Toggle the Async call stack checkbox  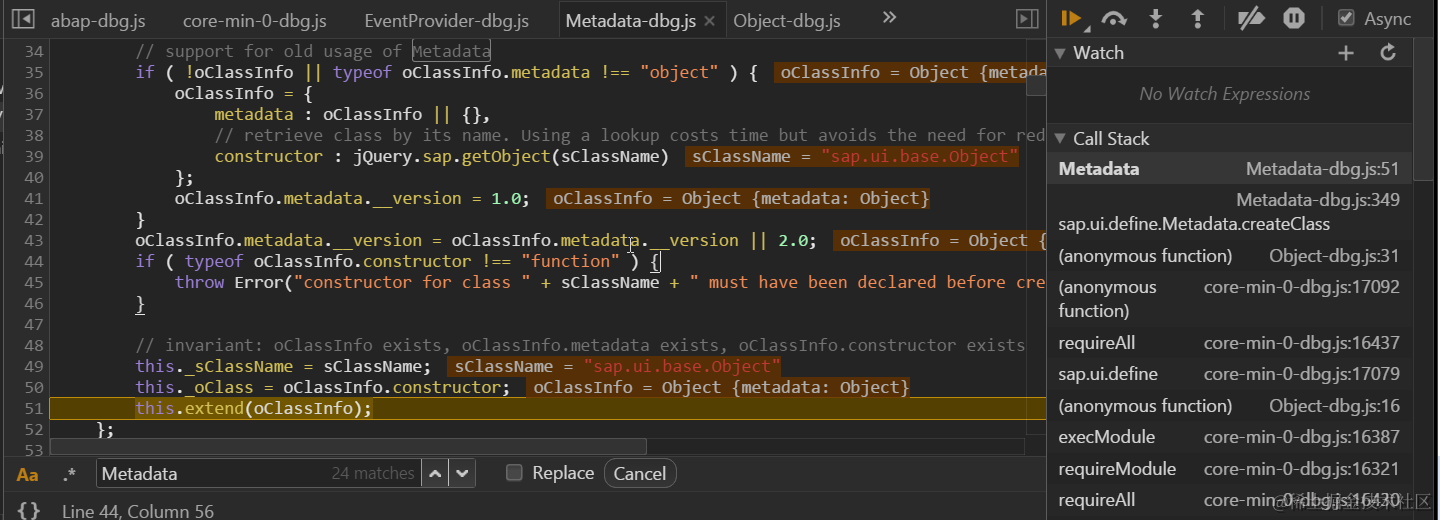[x=1346, y=18]
